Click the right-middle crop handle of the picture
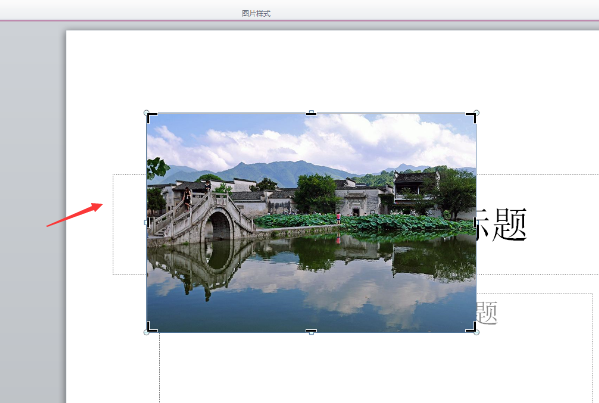 (476, 222)
